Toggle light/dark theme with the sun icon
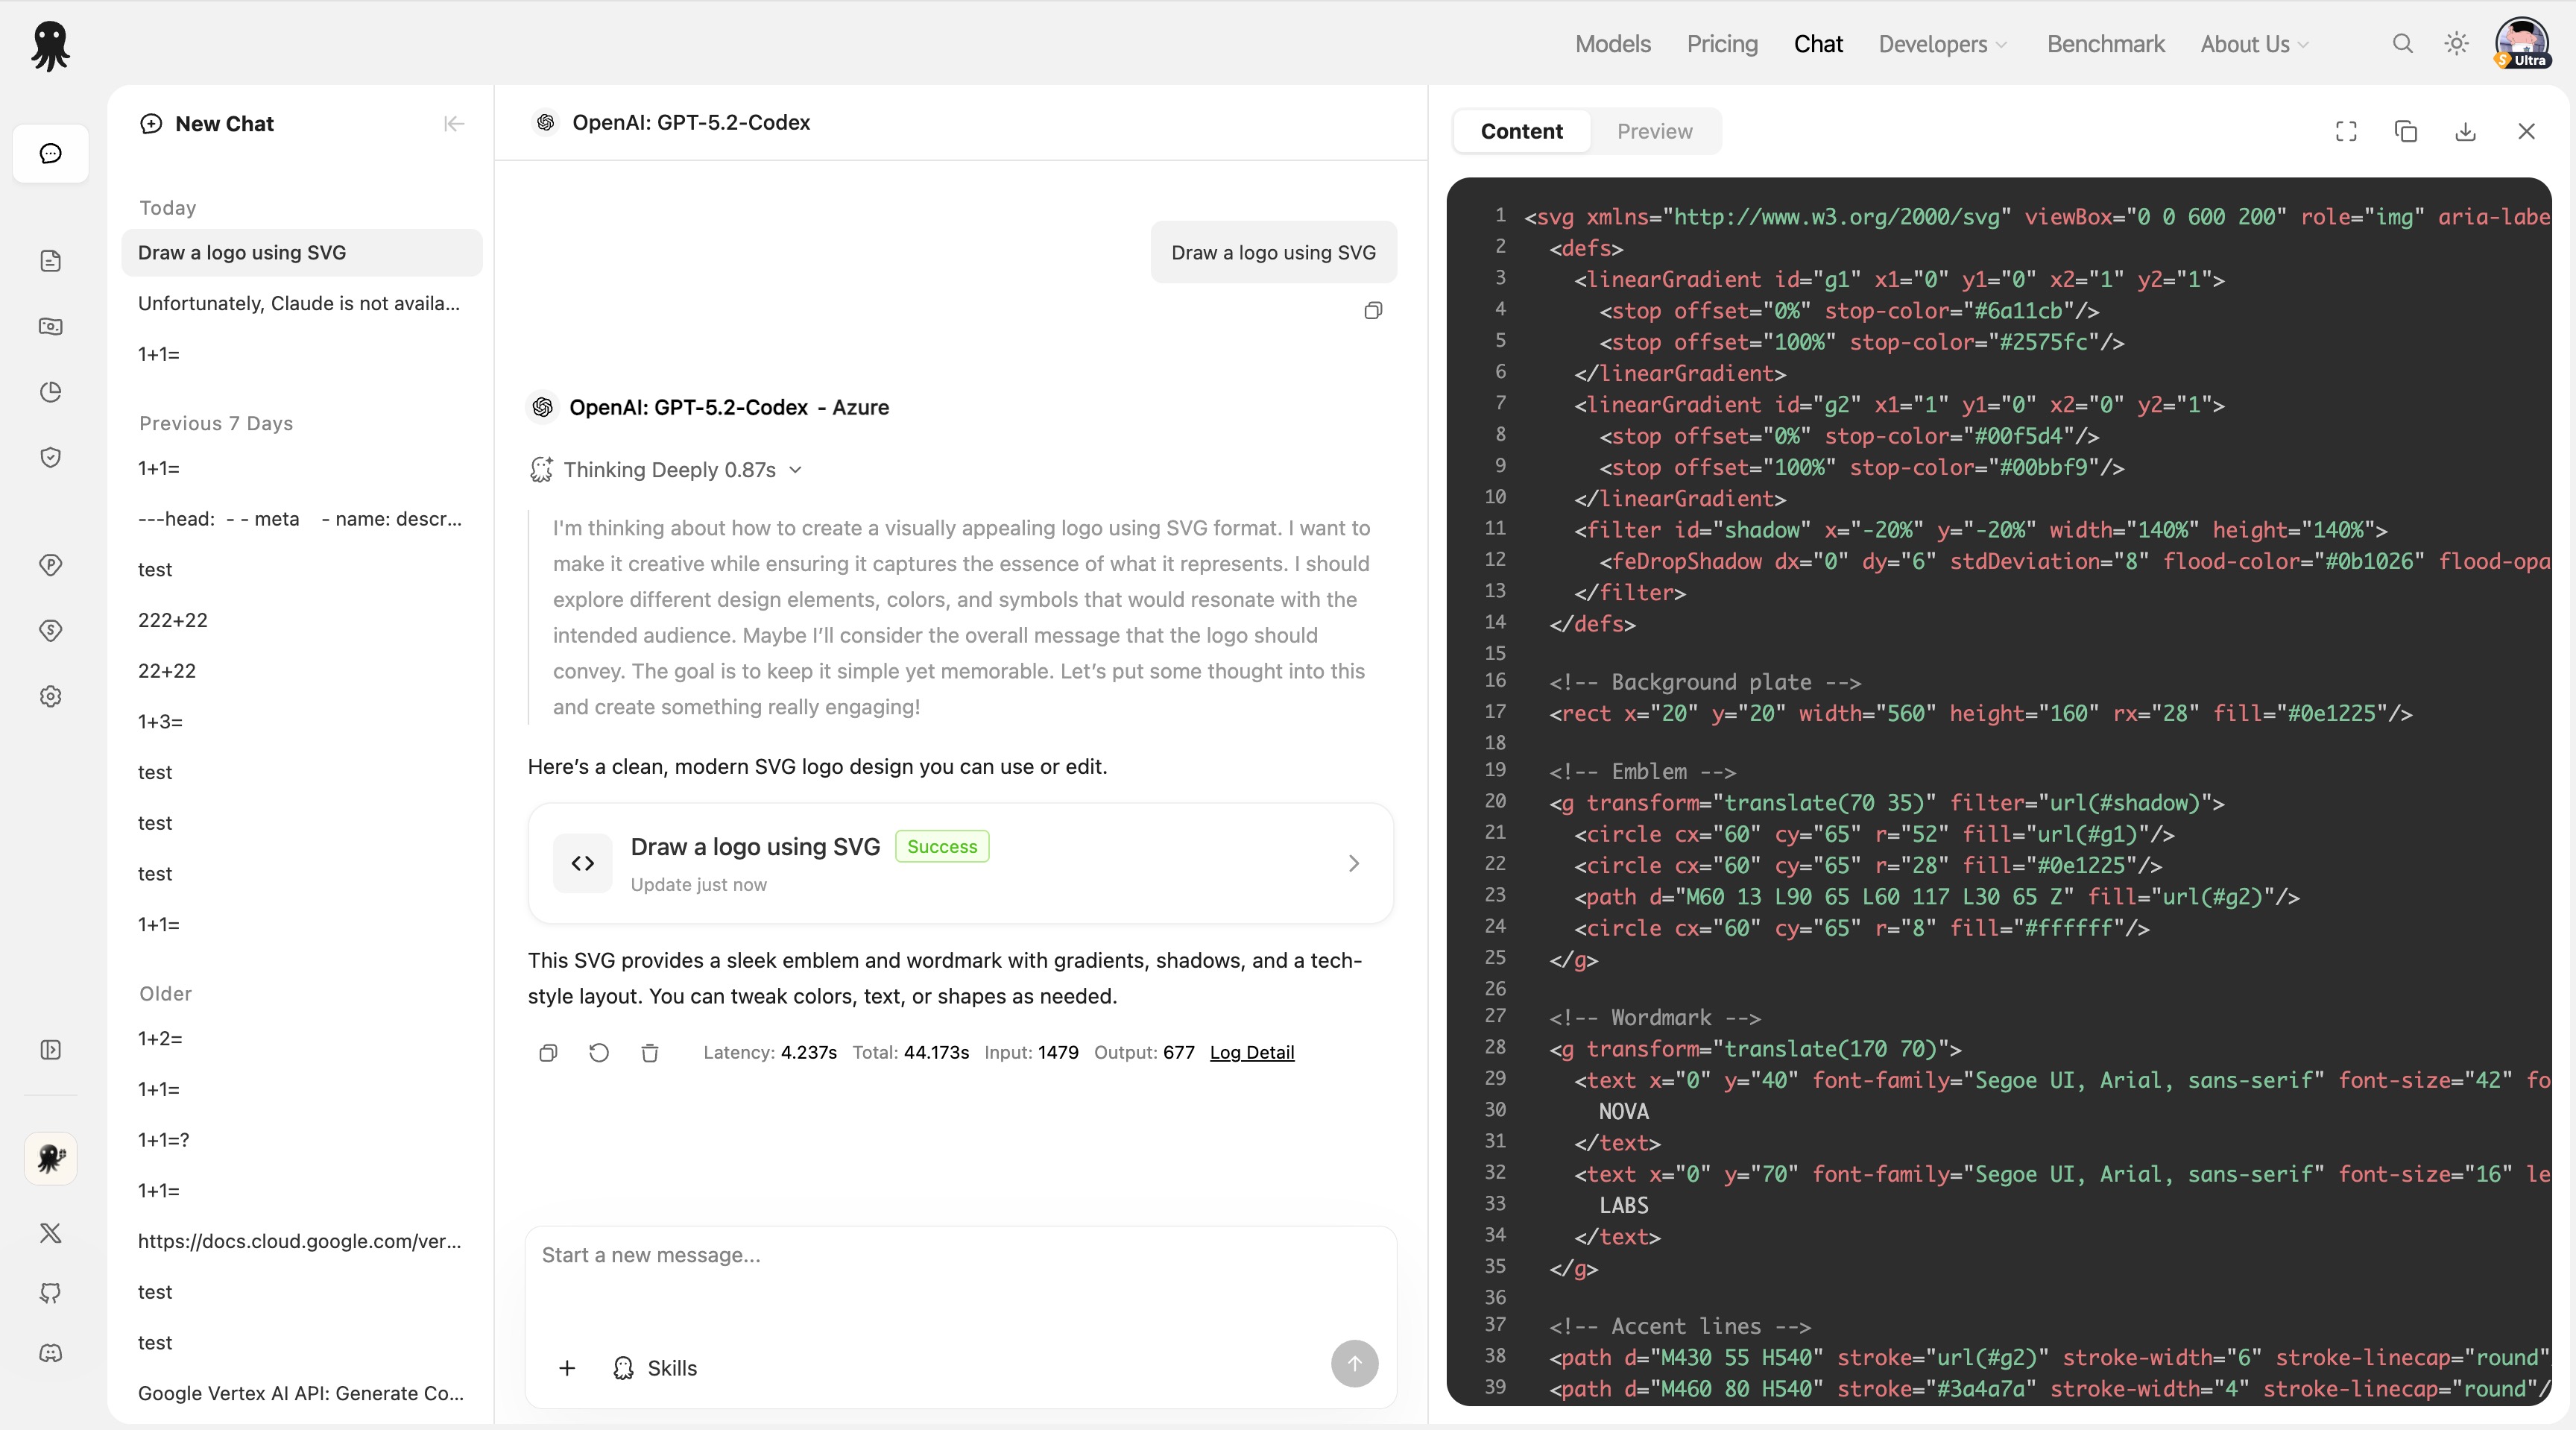This screenshot has width=2576, height=1430. (2456, 44)
